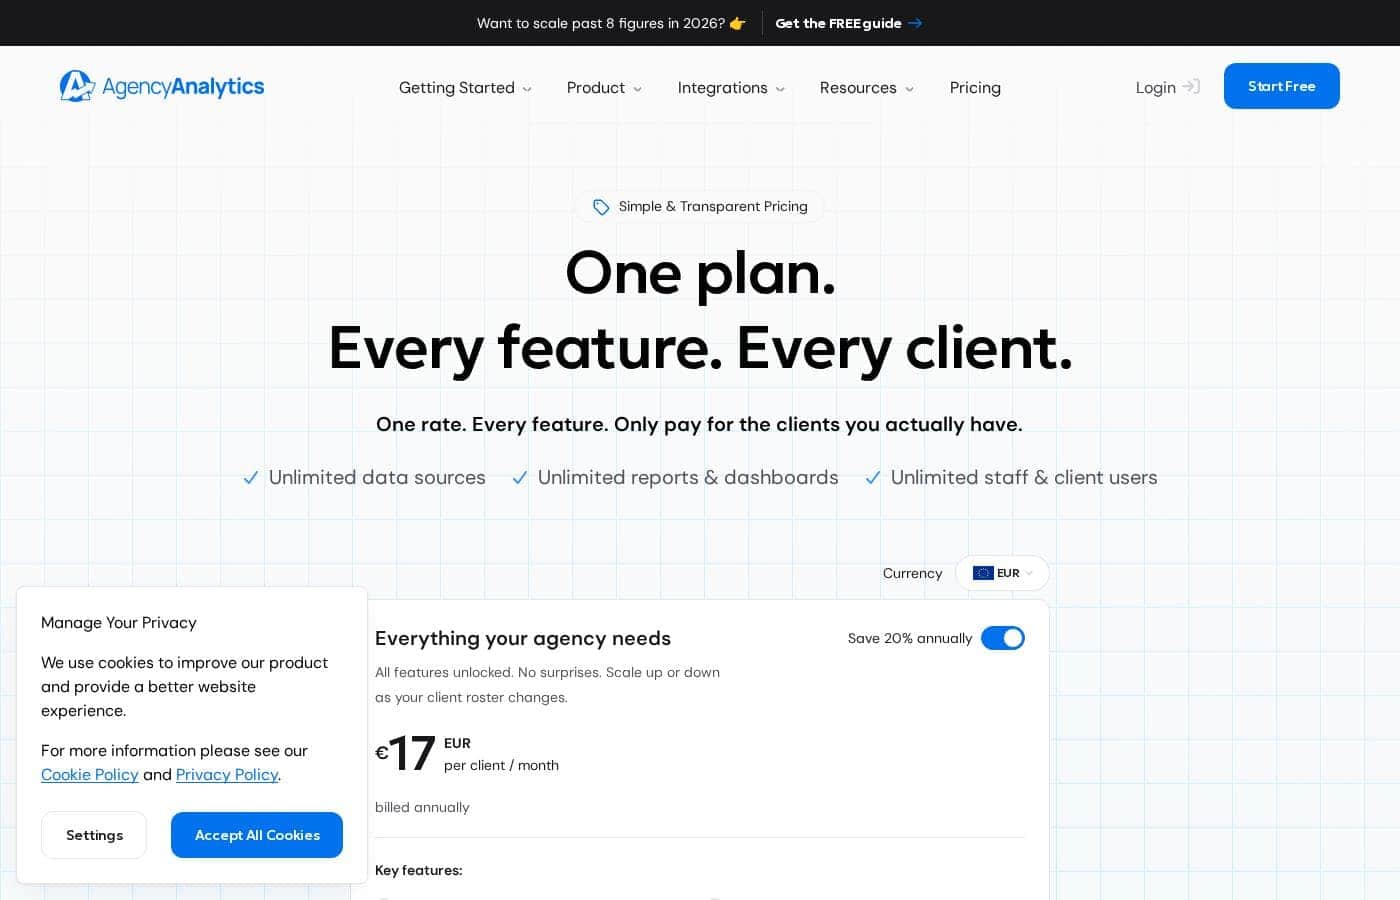Click Accept All Cookies
Viewport: 1400px width, 900px height.
(x=257, y=835)
